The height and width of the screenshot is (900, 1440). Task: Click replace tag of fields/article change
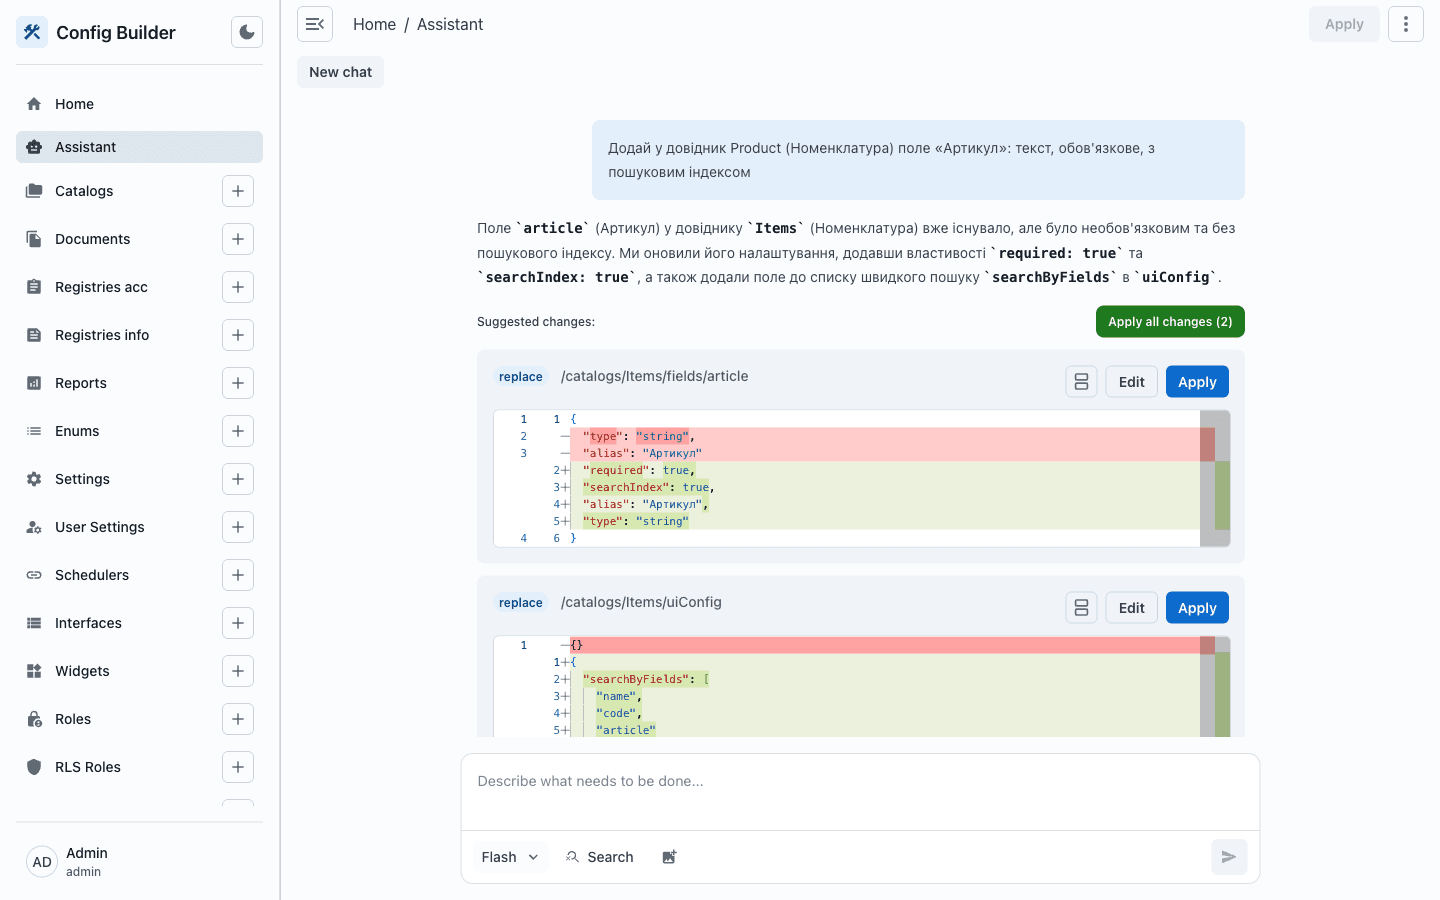521,377
